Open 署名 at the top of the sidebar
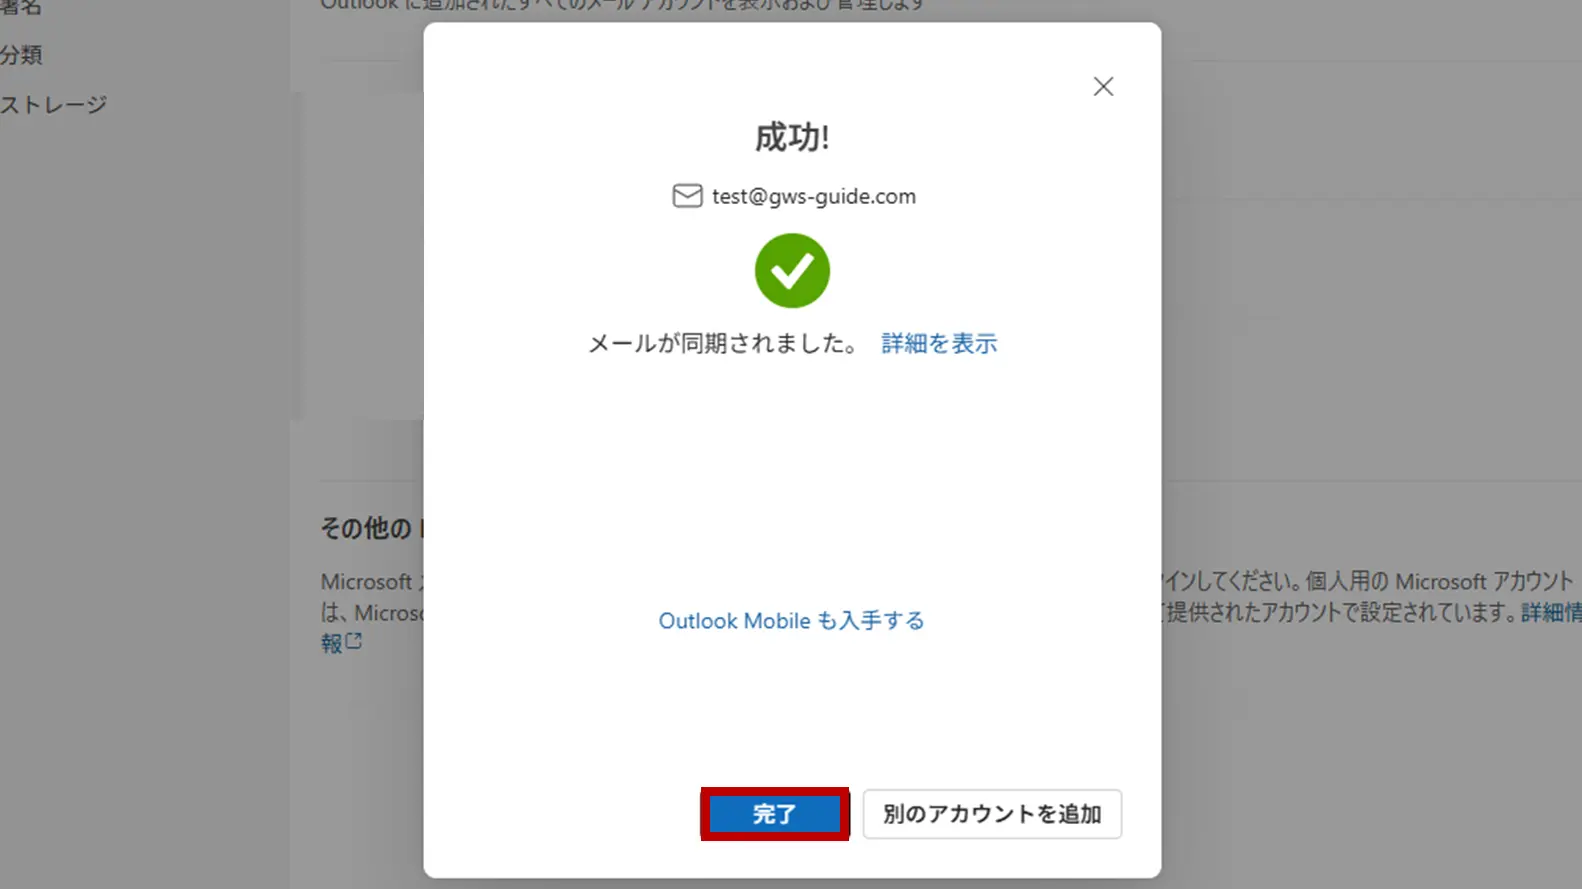This screenshot has height=889, width=1582. click(x=21, y=7)
